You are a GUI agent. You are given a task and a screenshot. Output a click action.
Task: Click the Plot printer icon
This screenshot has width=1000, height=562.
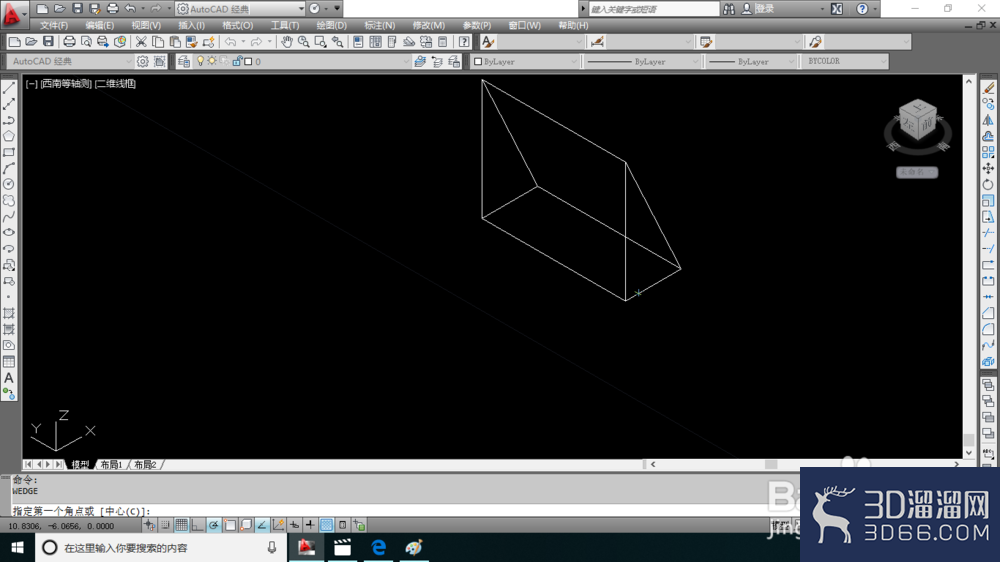coord(69,42)
